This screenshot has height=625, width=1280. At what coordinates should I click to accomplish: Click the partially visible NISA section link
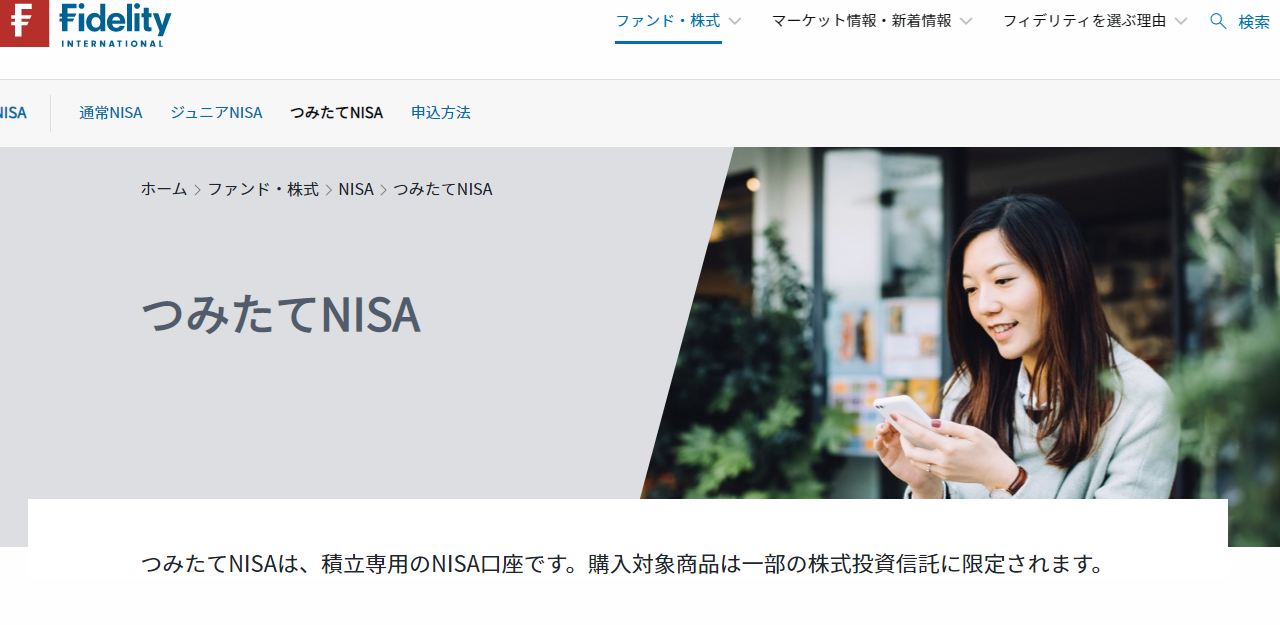13,113
